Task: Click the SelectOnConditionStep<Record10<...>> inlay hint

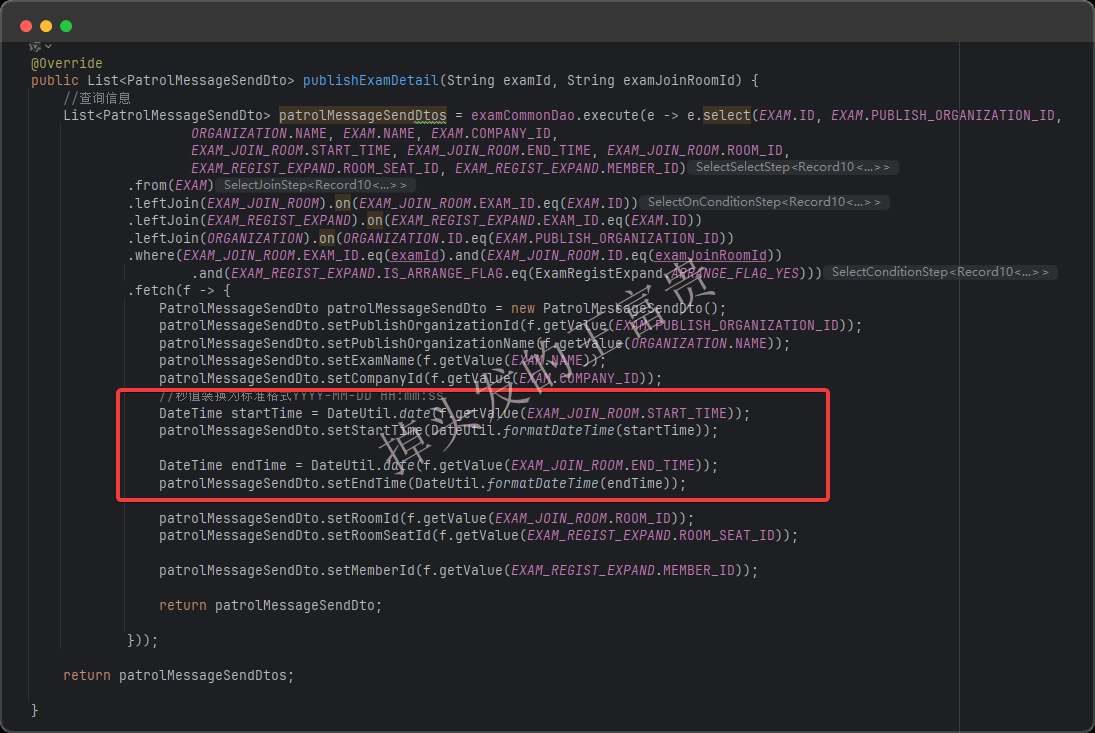Action: pyautogui.click(x=764, y=202)
